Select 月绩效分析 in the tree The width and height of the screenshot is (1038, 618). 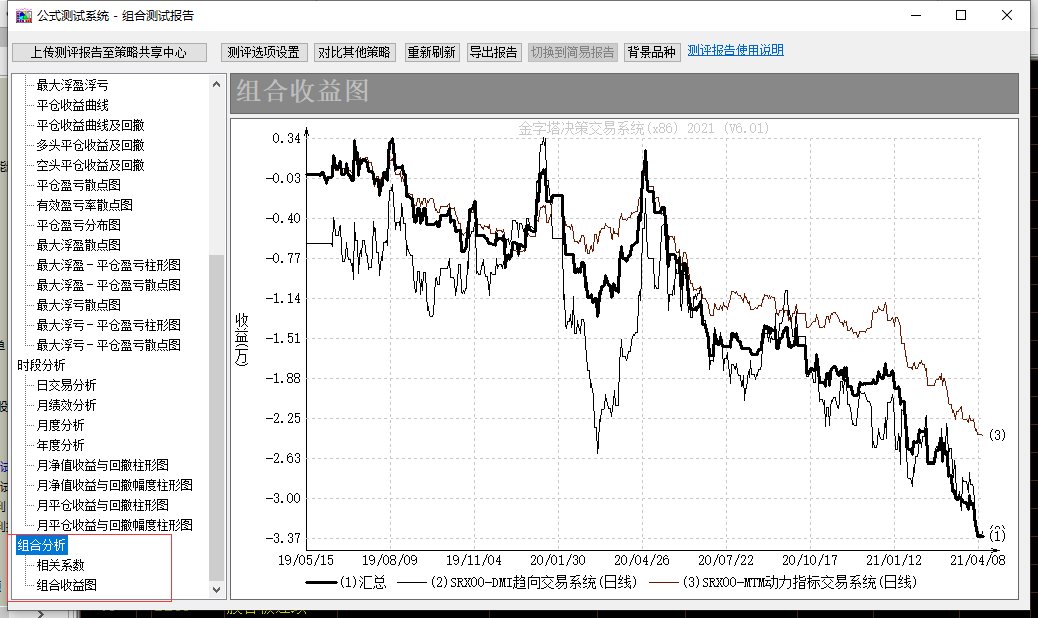click(66, 405)
